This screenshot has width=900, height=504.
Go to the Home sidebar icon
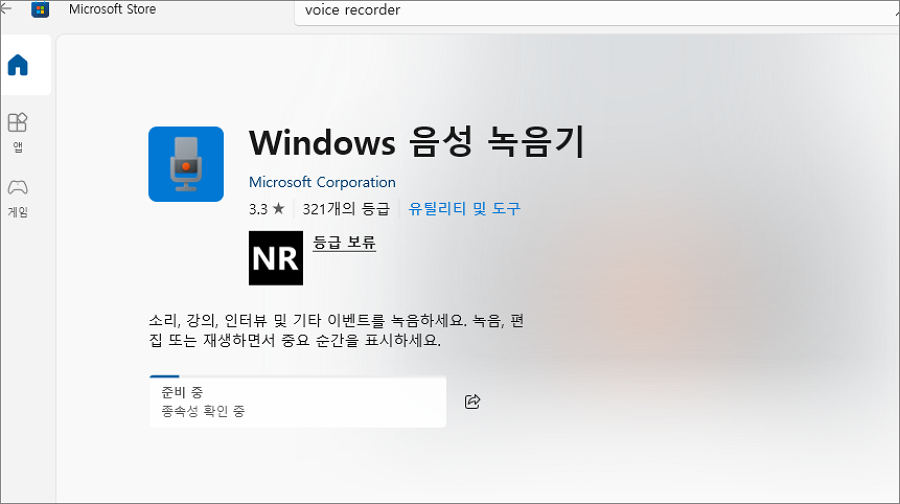pyautogui.click(x=18, y=65)
